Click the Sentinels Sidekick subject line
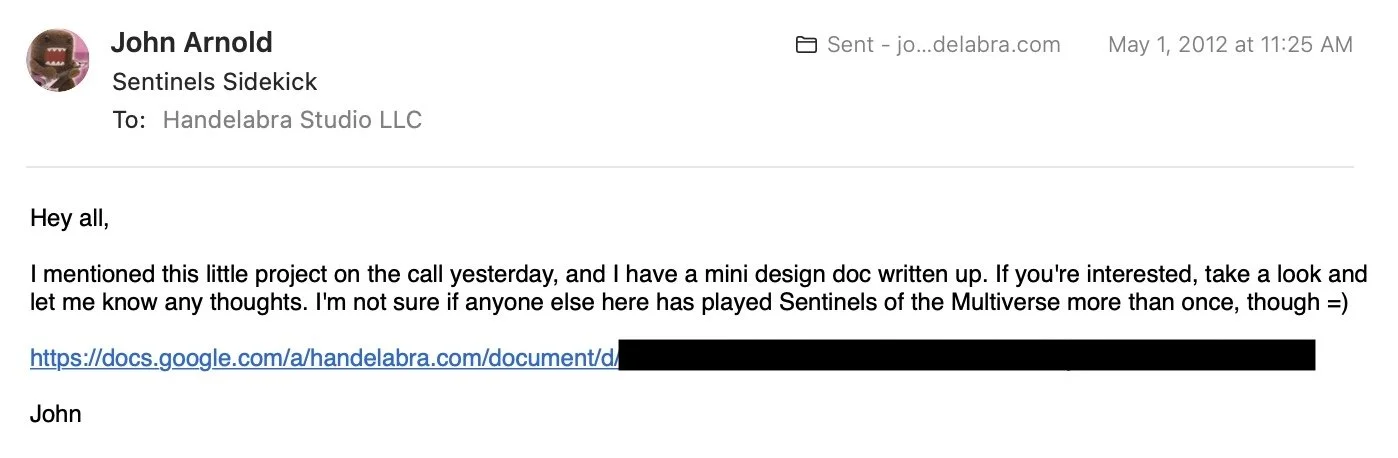Image resolution: width=1398 pixels, height=458 pixels. point(214,81)
